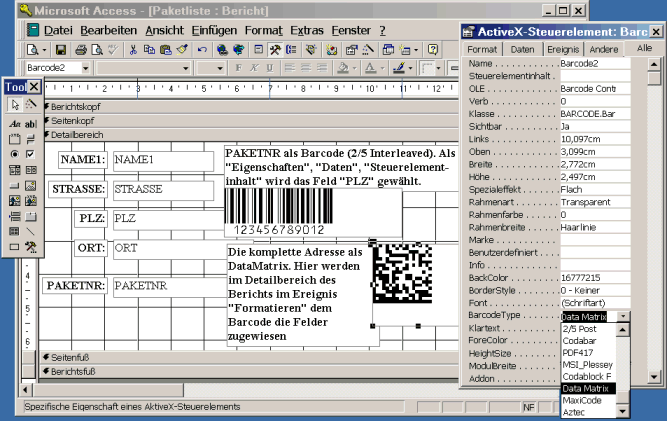Viewport: 667px width, 421px height.
Task: Click the Print icon
Action: click(81, 50)
